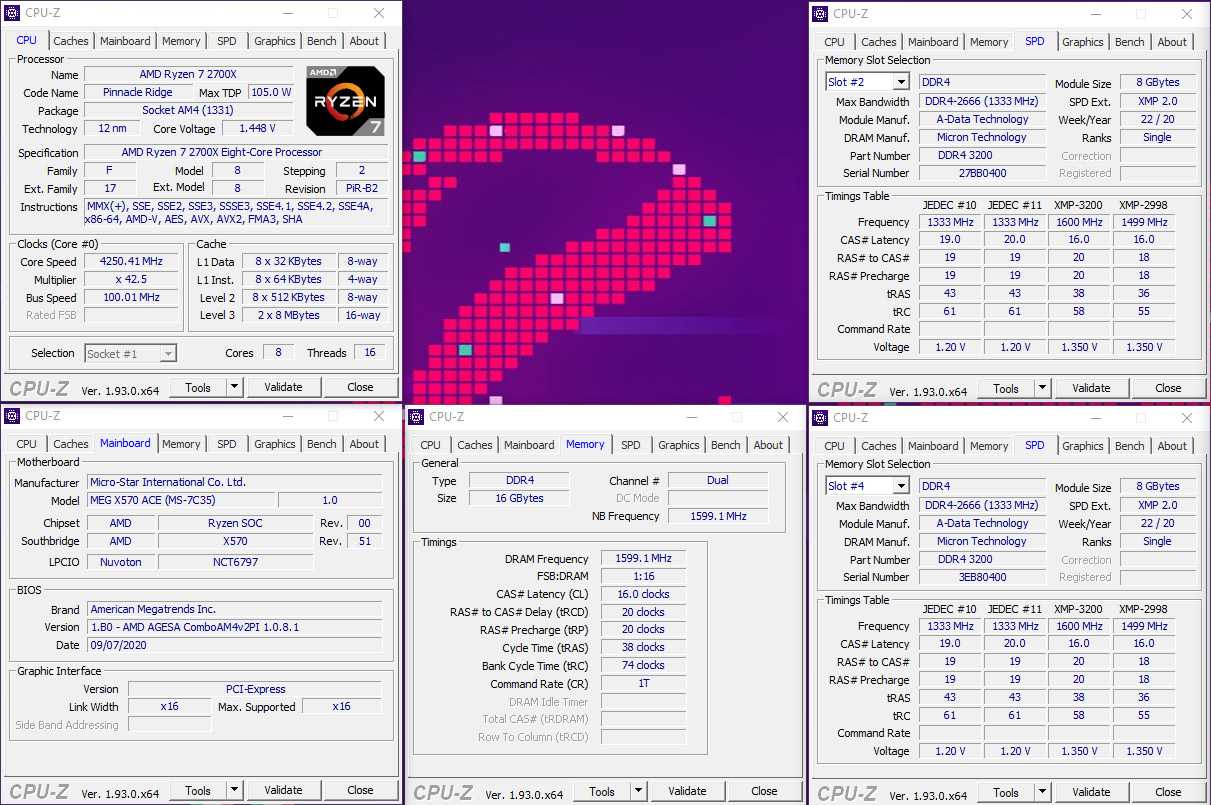Click the Tools button in the Slot #2 SPD window
Screen dimensions: 1211x805
pos(1005,388)
